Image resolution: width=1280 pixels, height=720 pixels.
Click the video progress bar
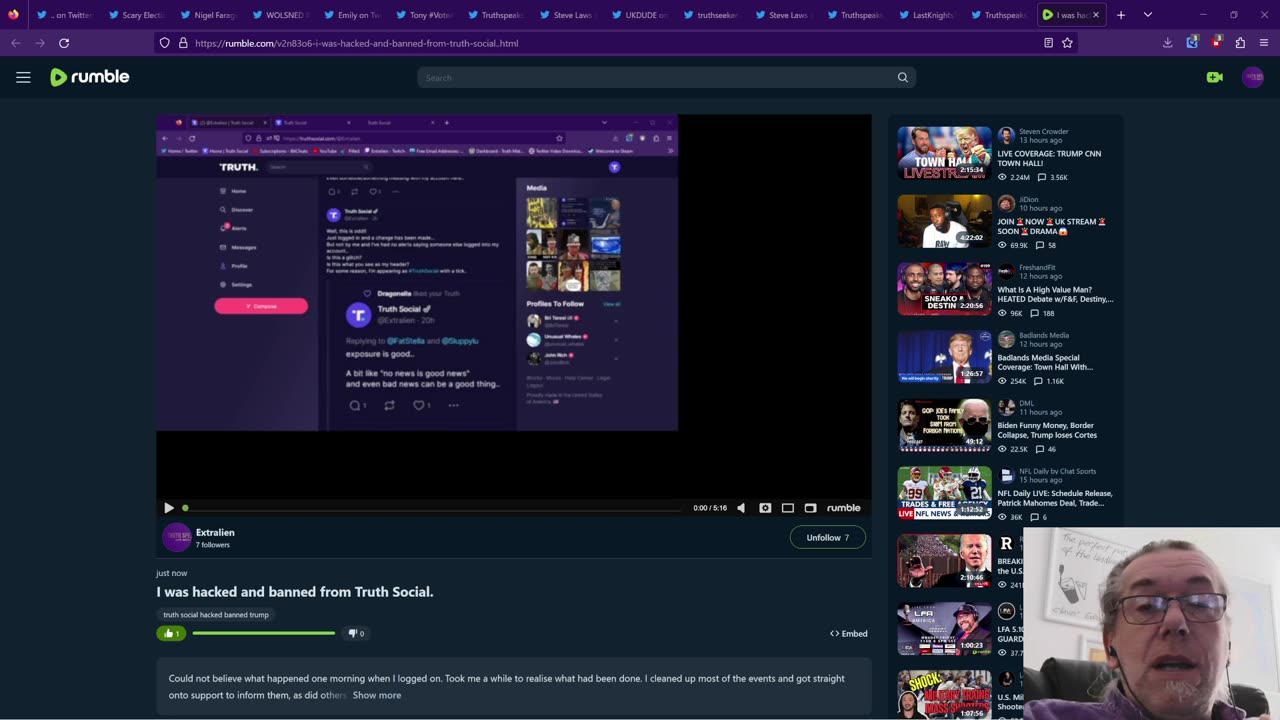[x=433, y=508]
